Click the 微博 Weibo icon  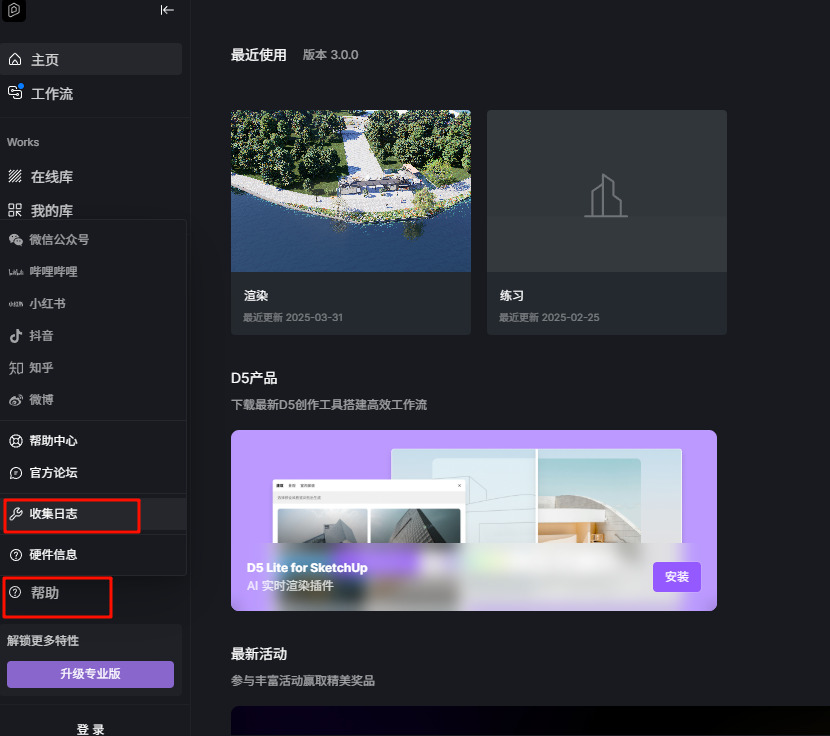point(16,400)
